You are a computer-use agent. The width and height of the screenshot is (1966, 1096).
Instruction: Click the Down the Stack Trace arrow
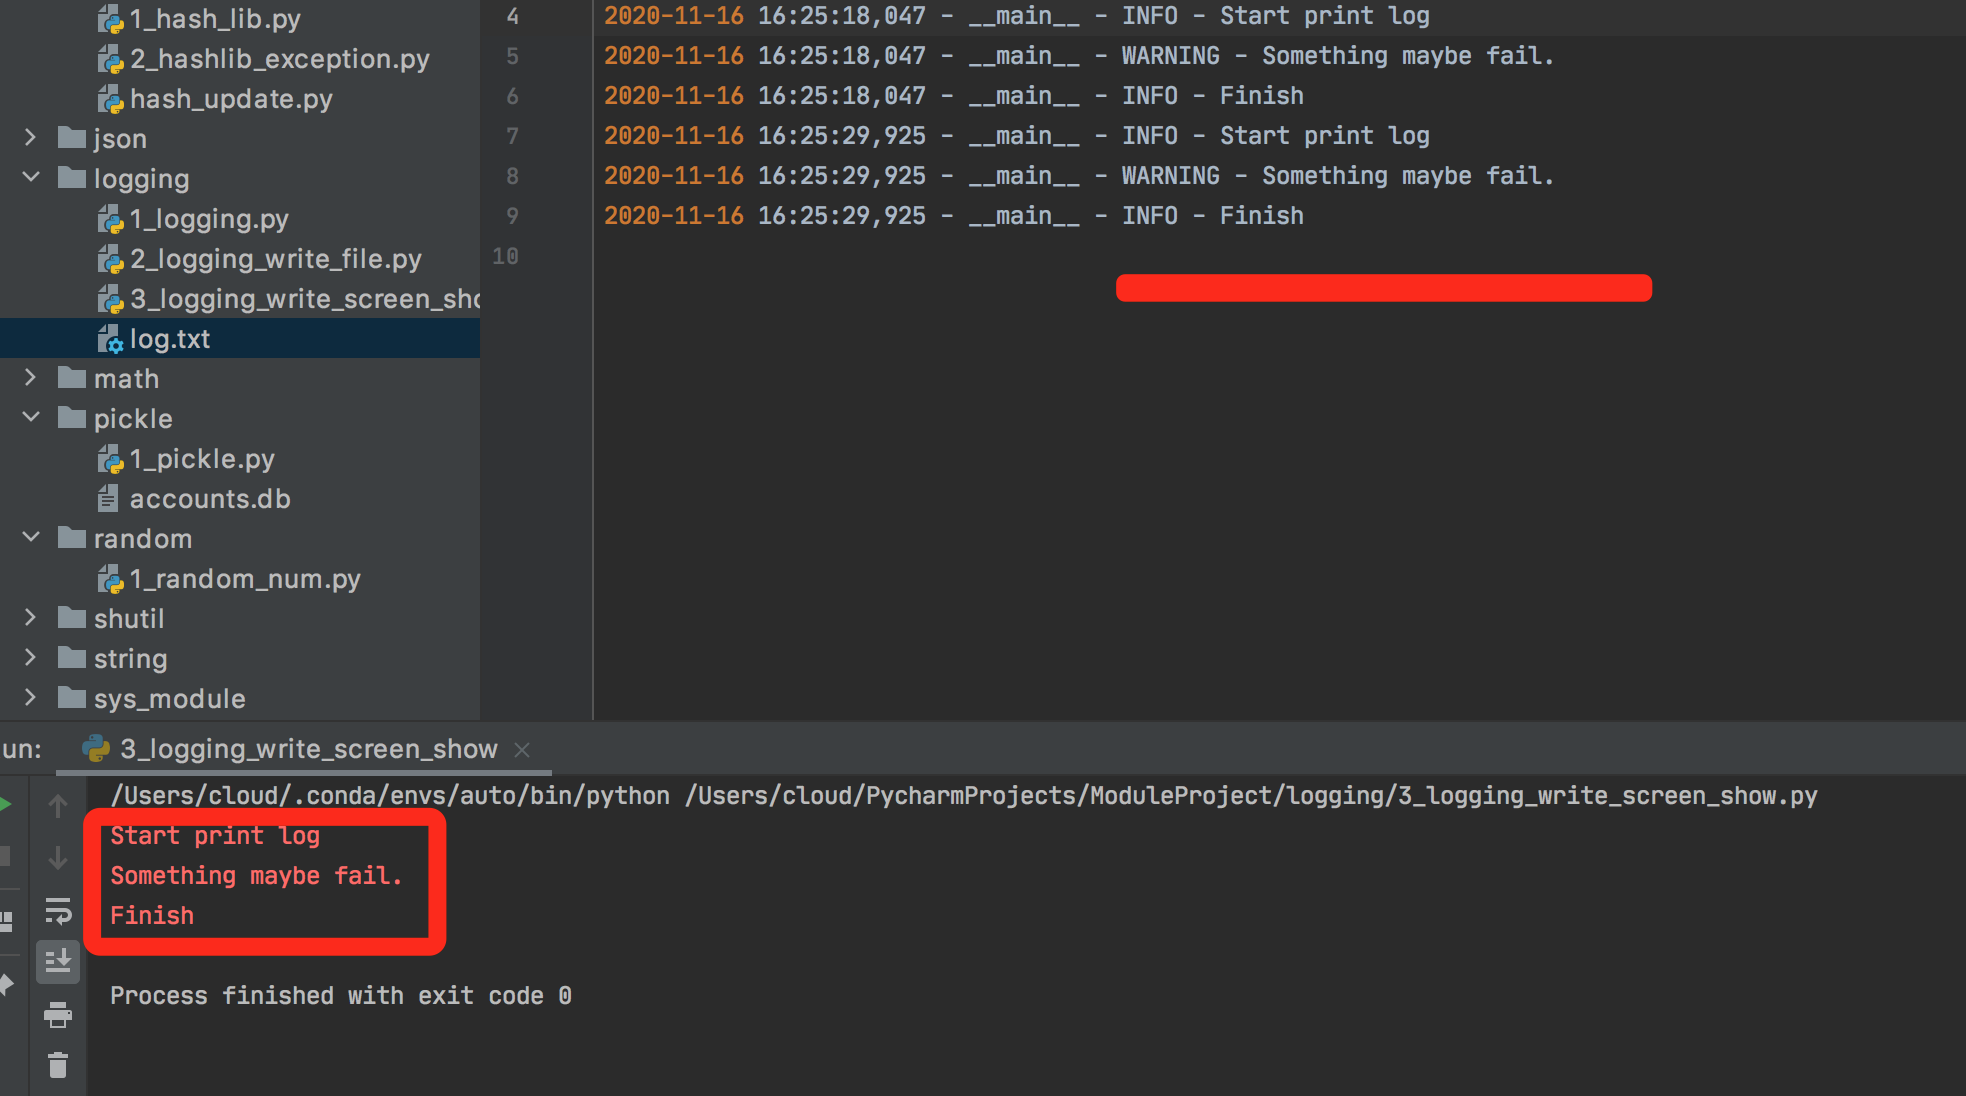coord(58,858)
